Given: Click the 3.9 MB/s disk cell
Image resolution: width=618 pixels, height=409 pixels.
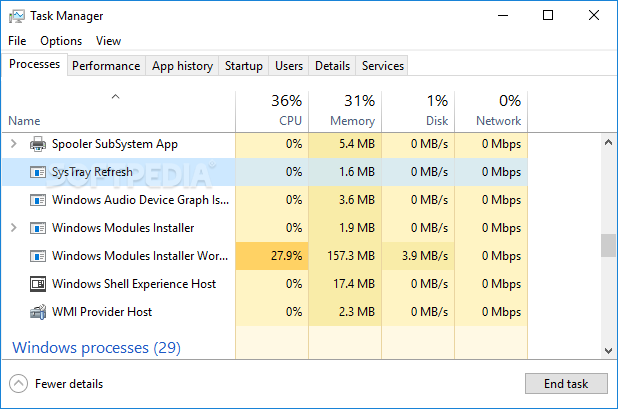Looking at the screenshot, I should tap(418, 256).
